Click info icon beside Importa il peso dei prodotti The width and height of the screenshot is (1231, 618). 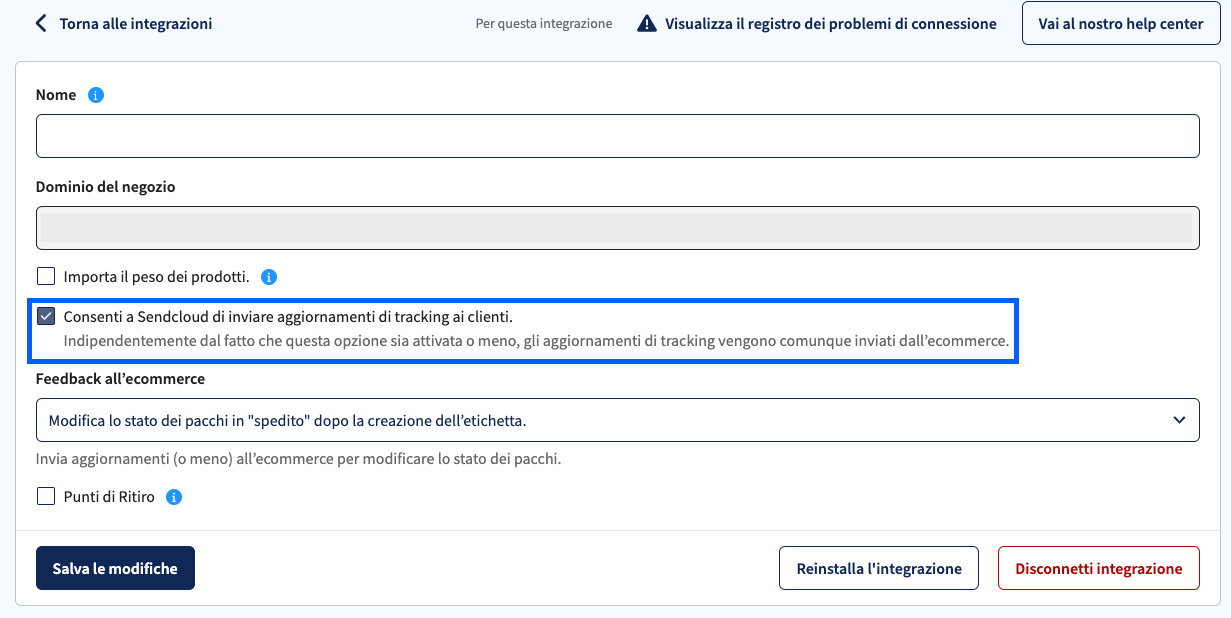tap(269, 277)
